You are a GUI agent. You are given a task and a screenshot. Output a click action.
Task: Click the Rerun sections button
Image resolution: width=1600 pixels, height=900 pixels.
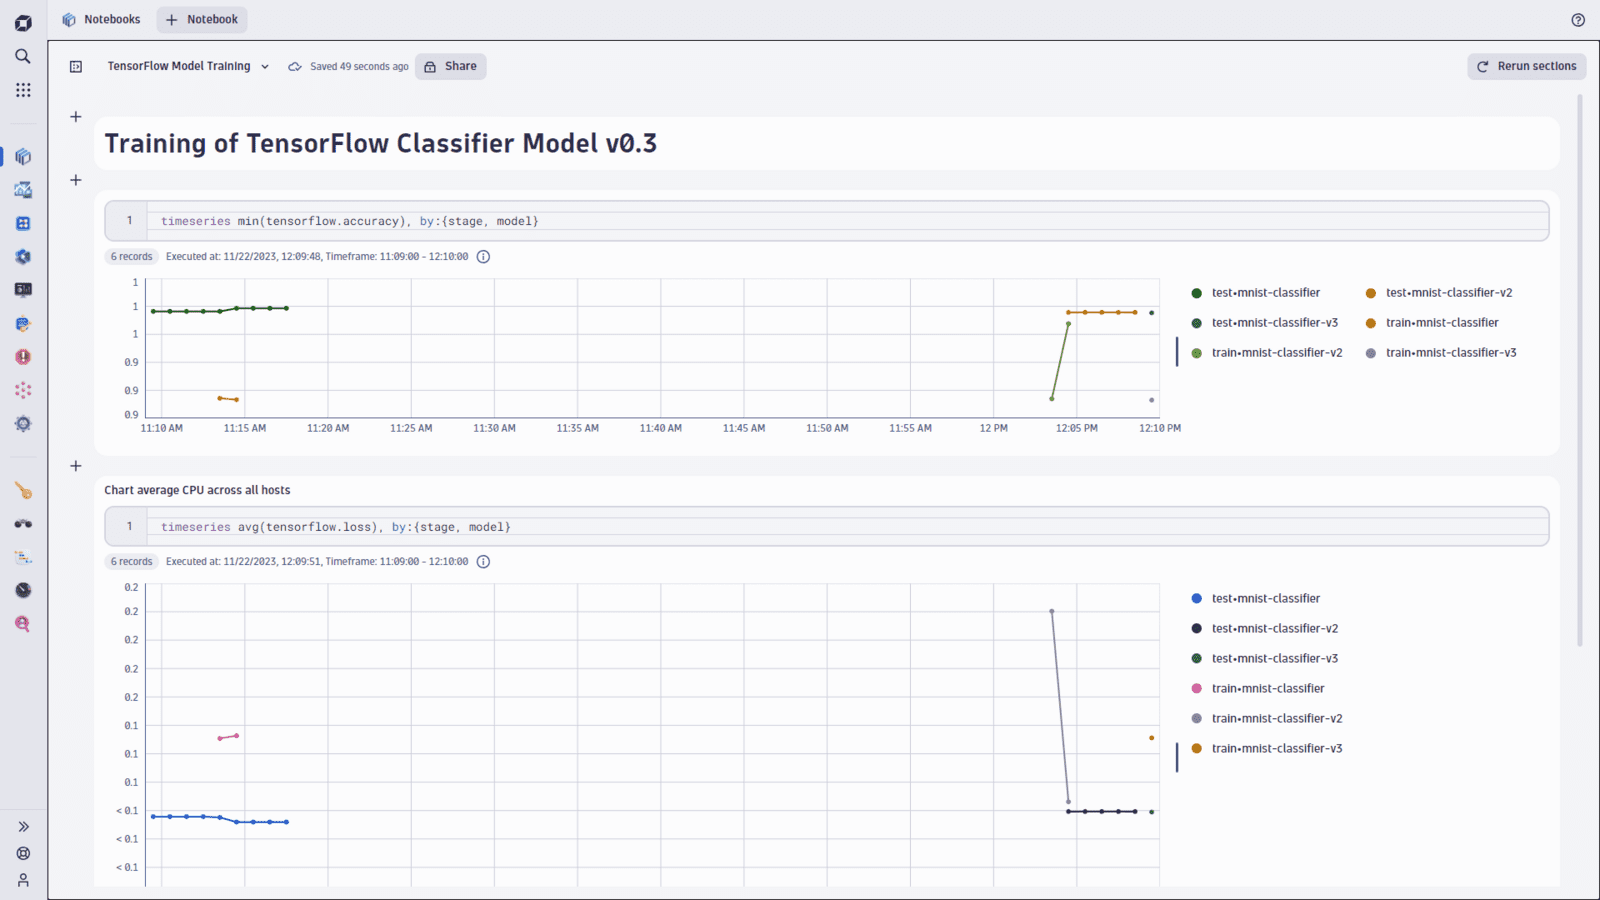(1526, 66)
